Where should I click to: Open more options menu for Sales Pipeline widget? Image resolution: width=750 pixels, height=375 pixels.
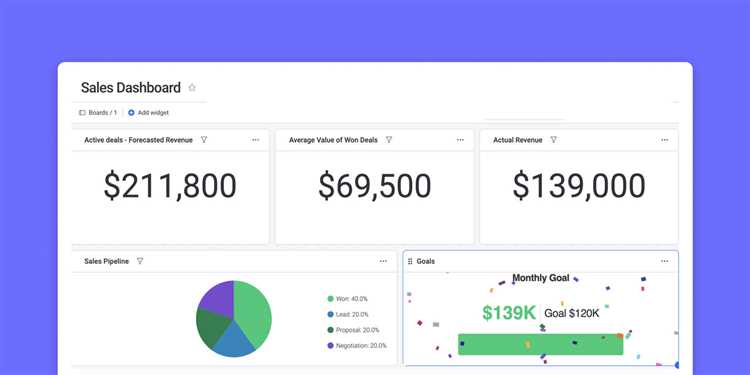[x=383, y=261]
